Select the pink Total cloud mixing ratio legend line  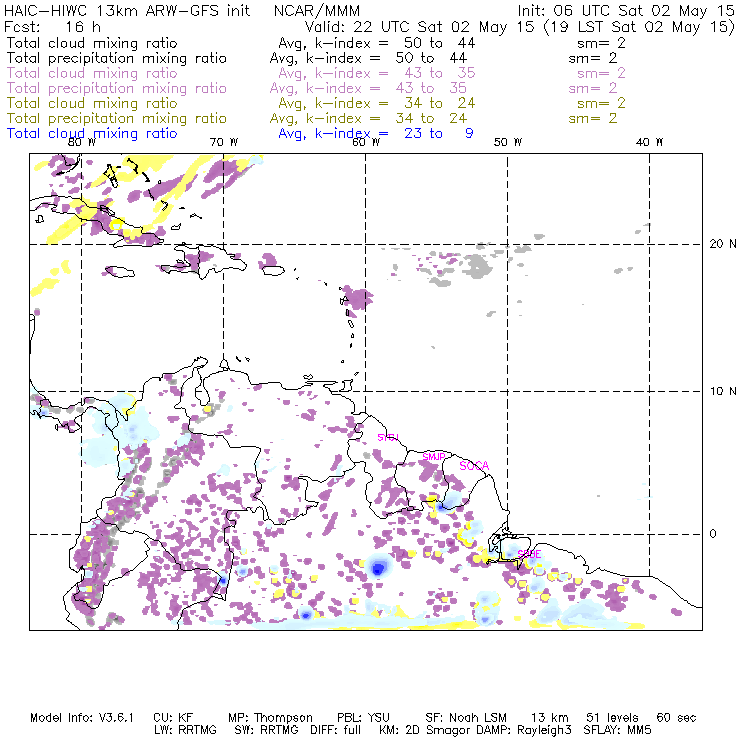click(x=316, y=73)
